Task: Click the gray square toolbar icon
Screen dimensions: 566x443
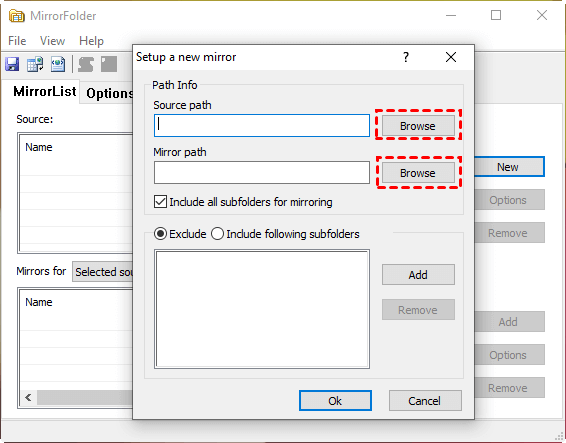Action: (109, 64)
